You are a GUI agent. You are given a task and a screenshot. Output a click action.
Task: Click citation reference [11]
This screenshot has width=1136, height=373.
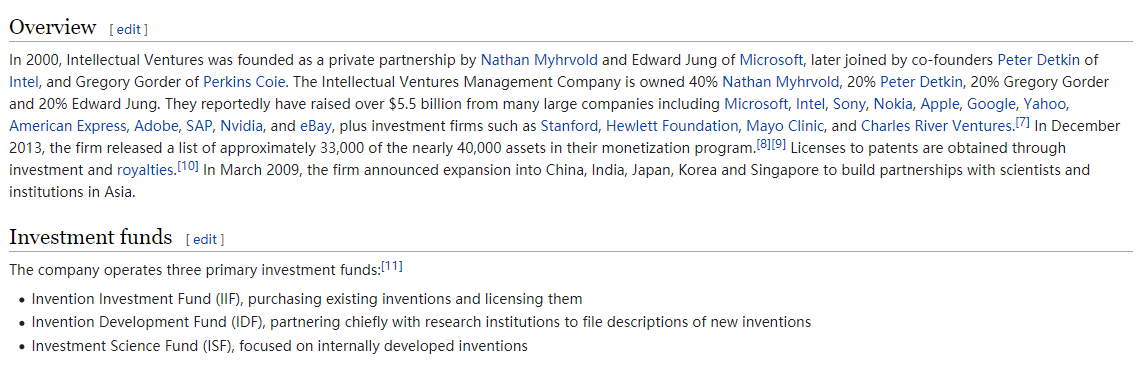[x=392, y=266]
